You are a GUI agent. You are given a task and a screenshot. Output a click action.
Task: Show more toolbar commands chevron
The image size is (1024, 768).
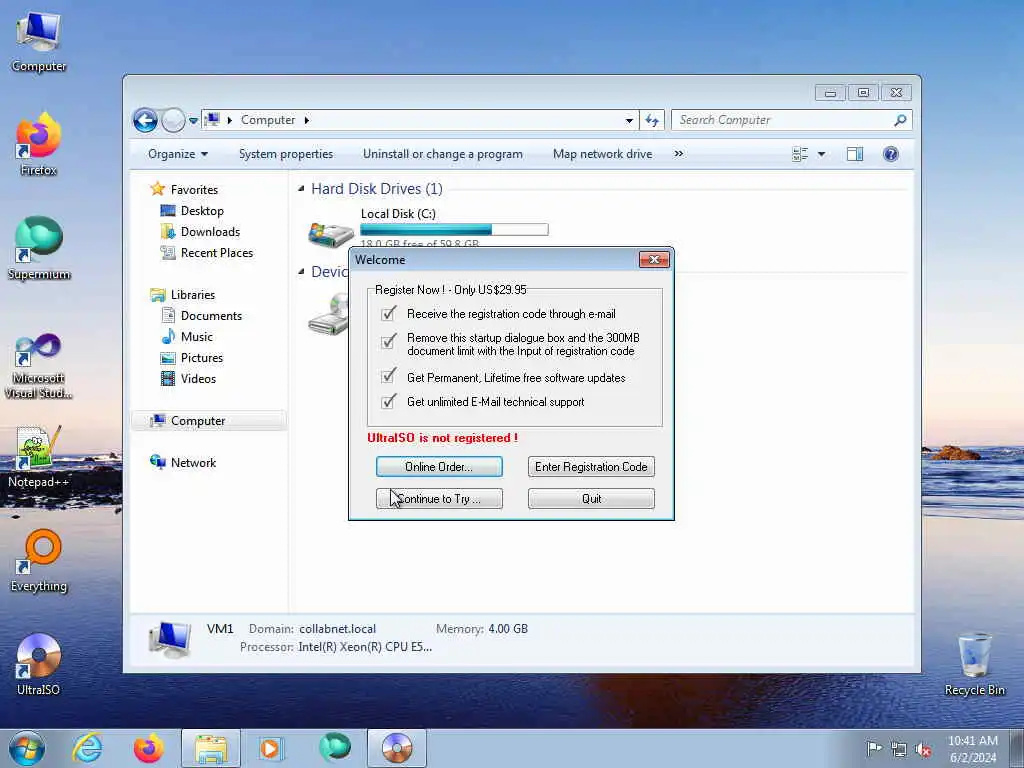click(x=679, y=154)
